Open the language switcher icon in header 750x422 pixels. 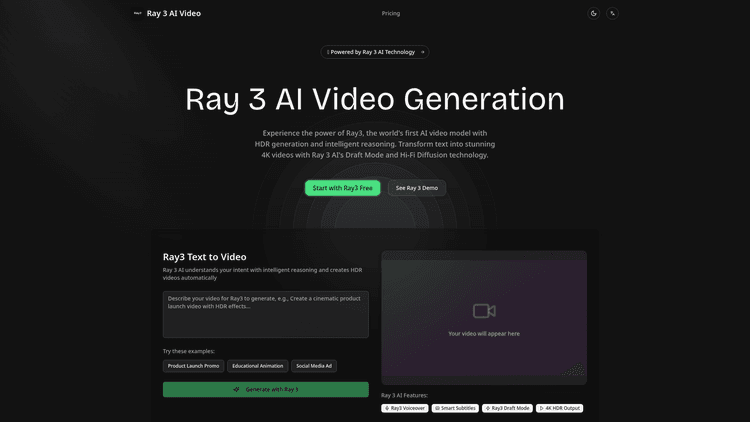click(613, 13)
